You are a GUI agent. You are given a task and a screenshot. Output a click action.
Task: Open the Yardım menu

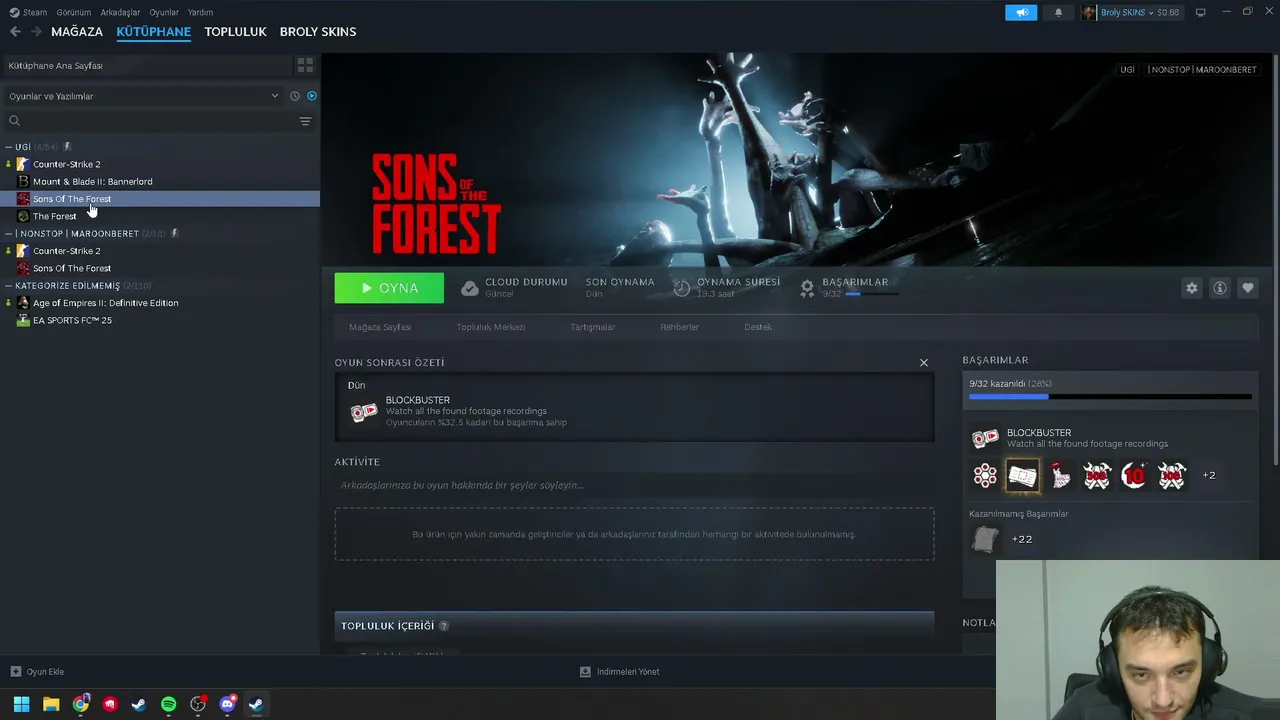pos(200,12)
